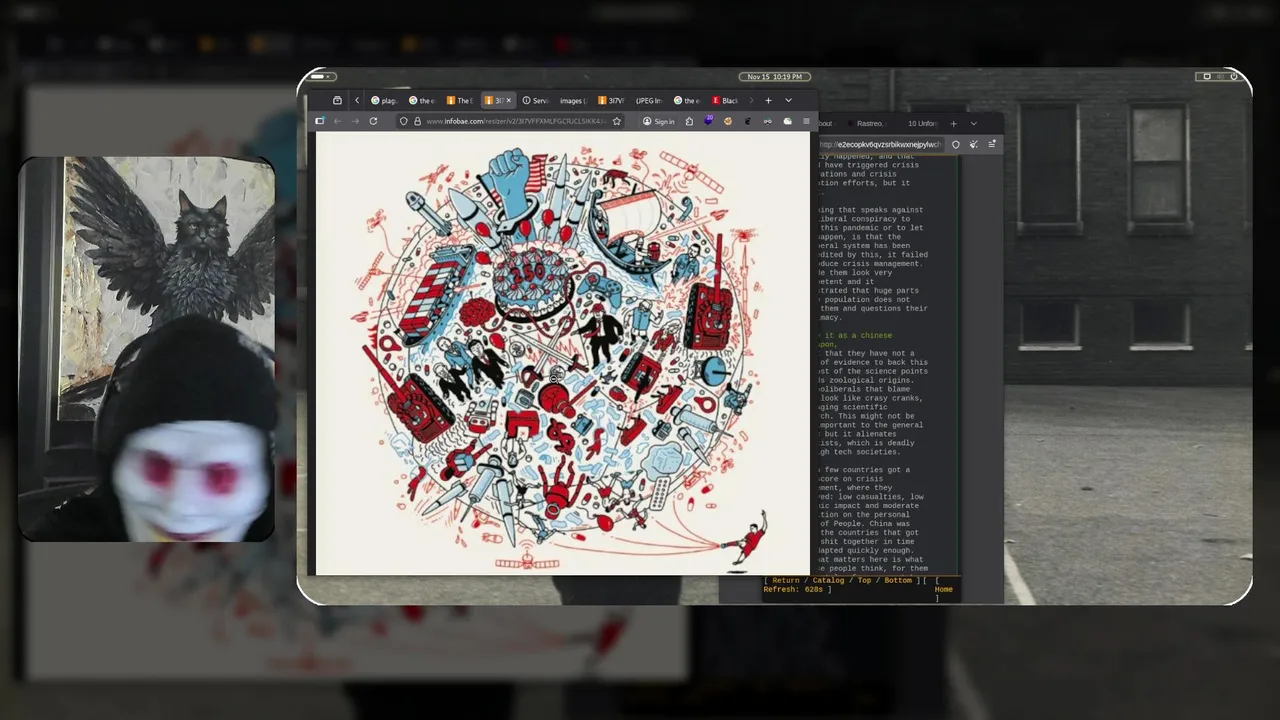The height and width of the screenshot is (720, 1280).
Task: Click the globe illustration image
Action: click(x=563, y=355)
